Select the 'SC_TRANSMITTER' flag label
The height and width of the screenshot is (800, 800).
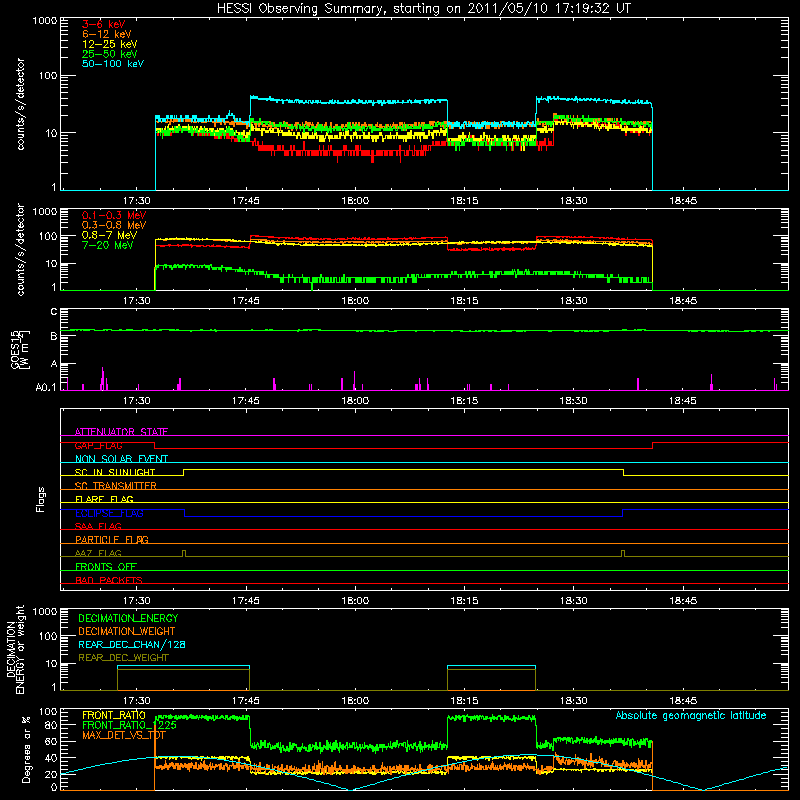(x=115, y=486)
